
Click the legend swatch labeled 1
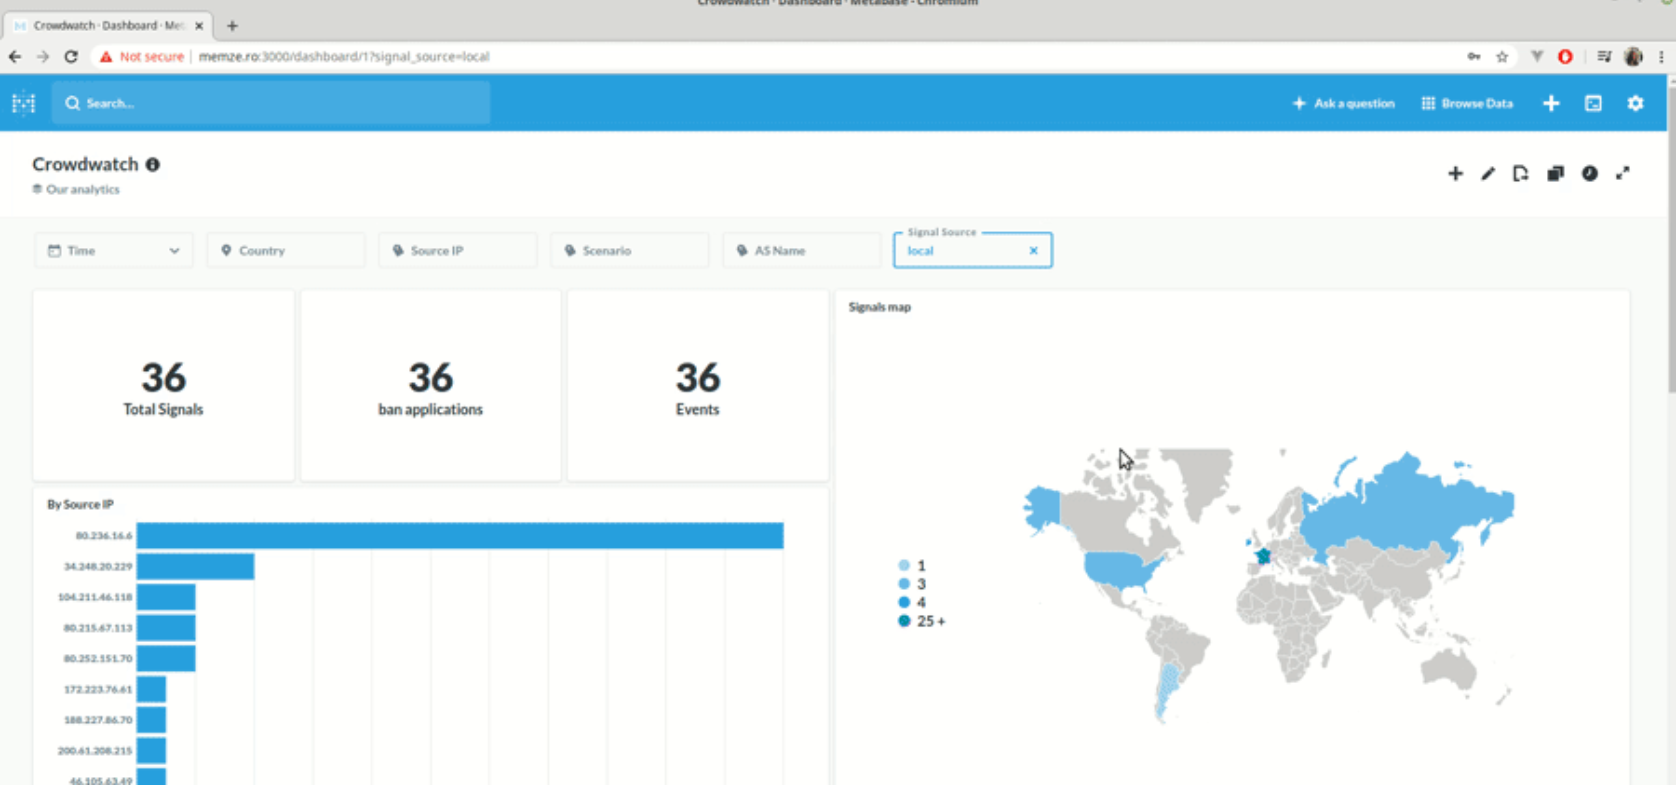click(x=904, y=566)
